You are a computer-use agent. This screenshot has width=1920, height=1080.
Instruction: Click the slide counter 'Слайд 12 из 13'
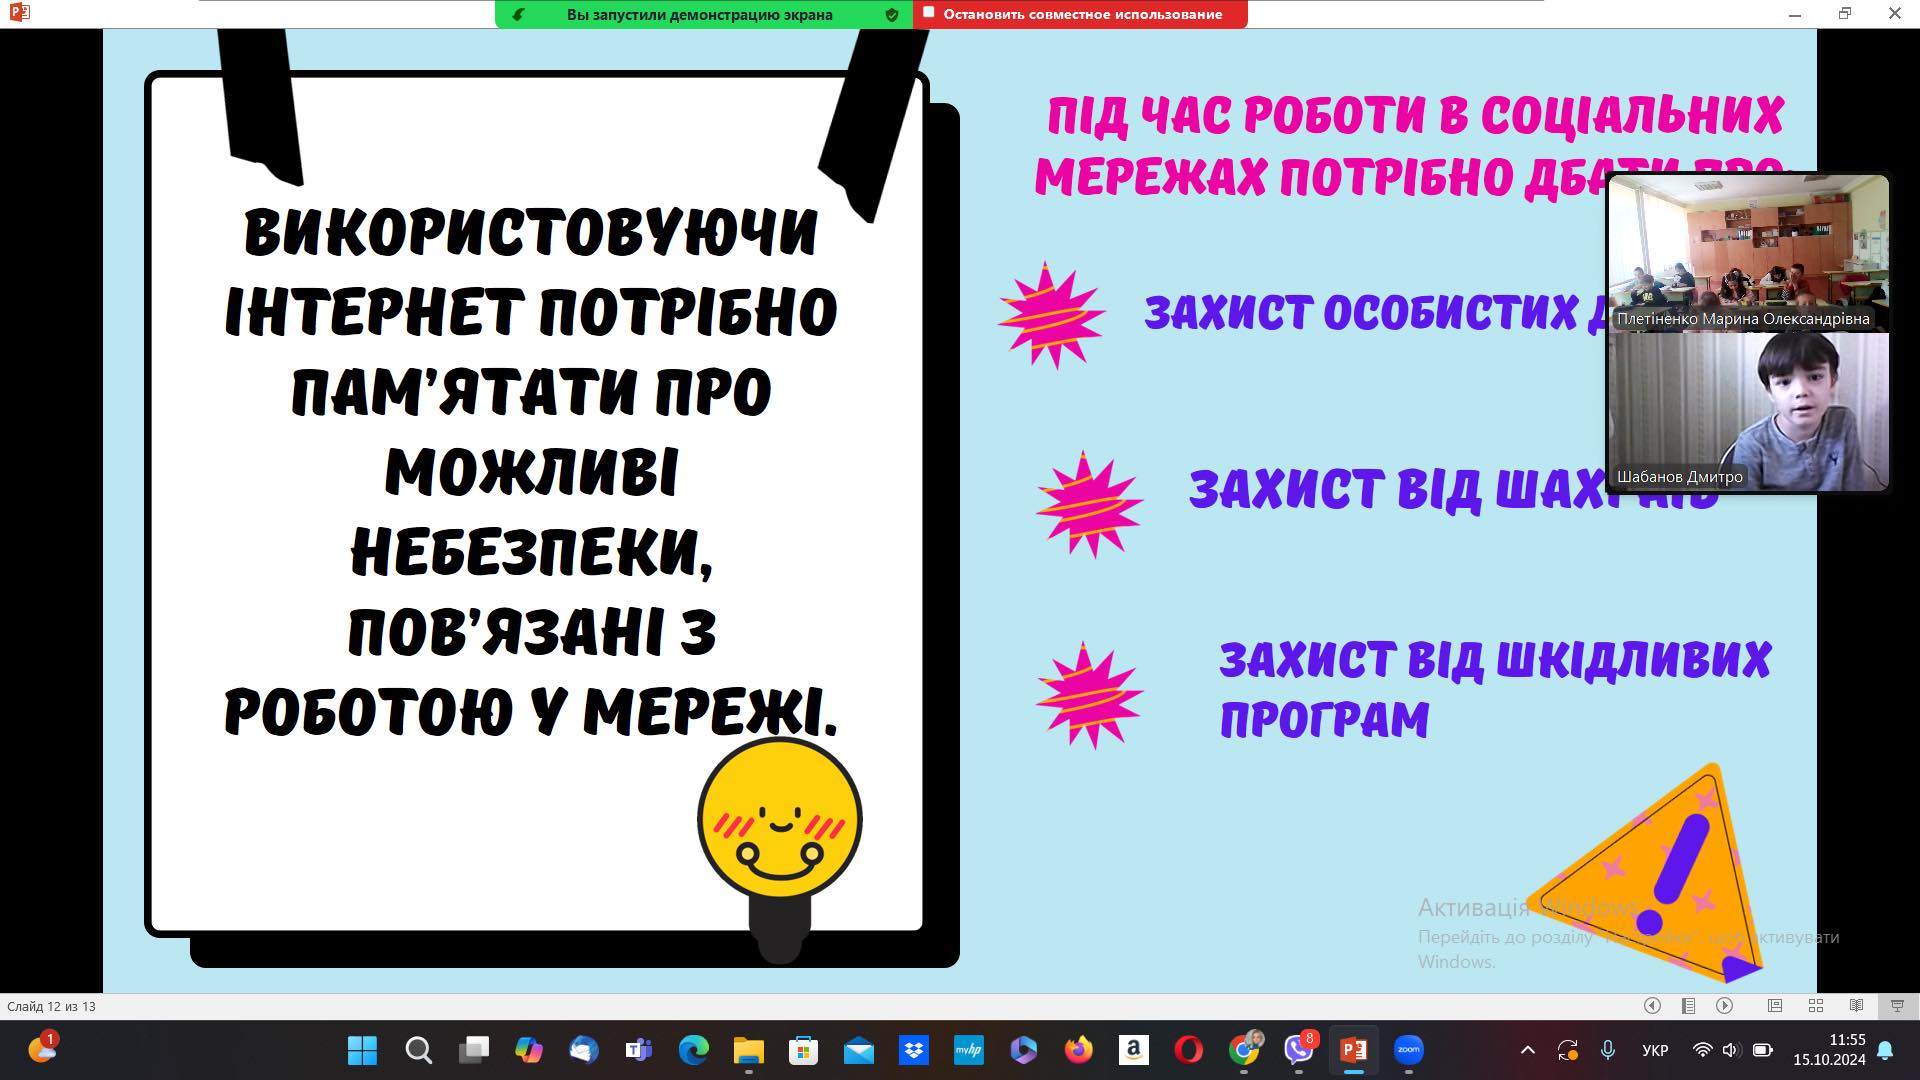pyautogui.click(x=51, y=1006)
